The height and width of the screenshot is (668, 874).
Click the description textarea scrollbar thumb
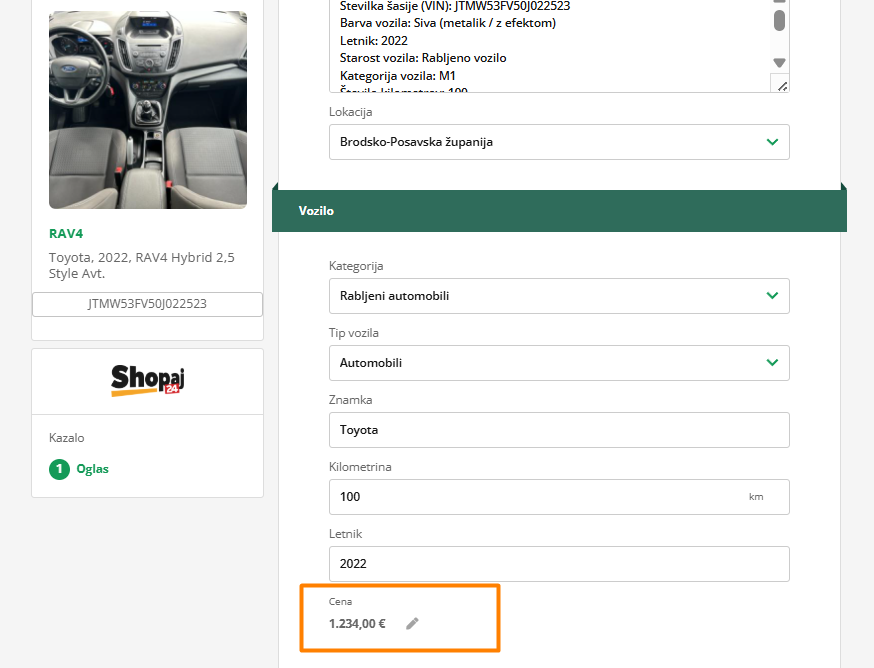[779, 20]
